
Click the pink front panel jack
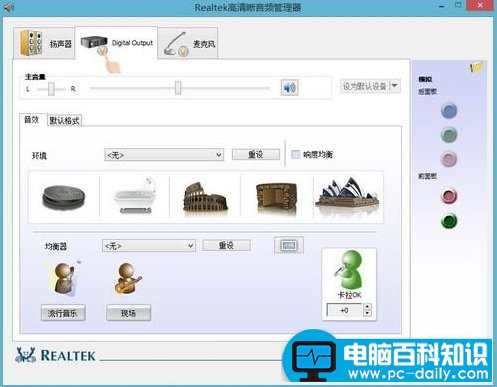[x=449, y=196]
